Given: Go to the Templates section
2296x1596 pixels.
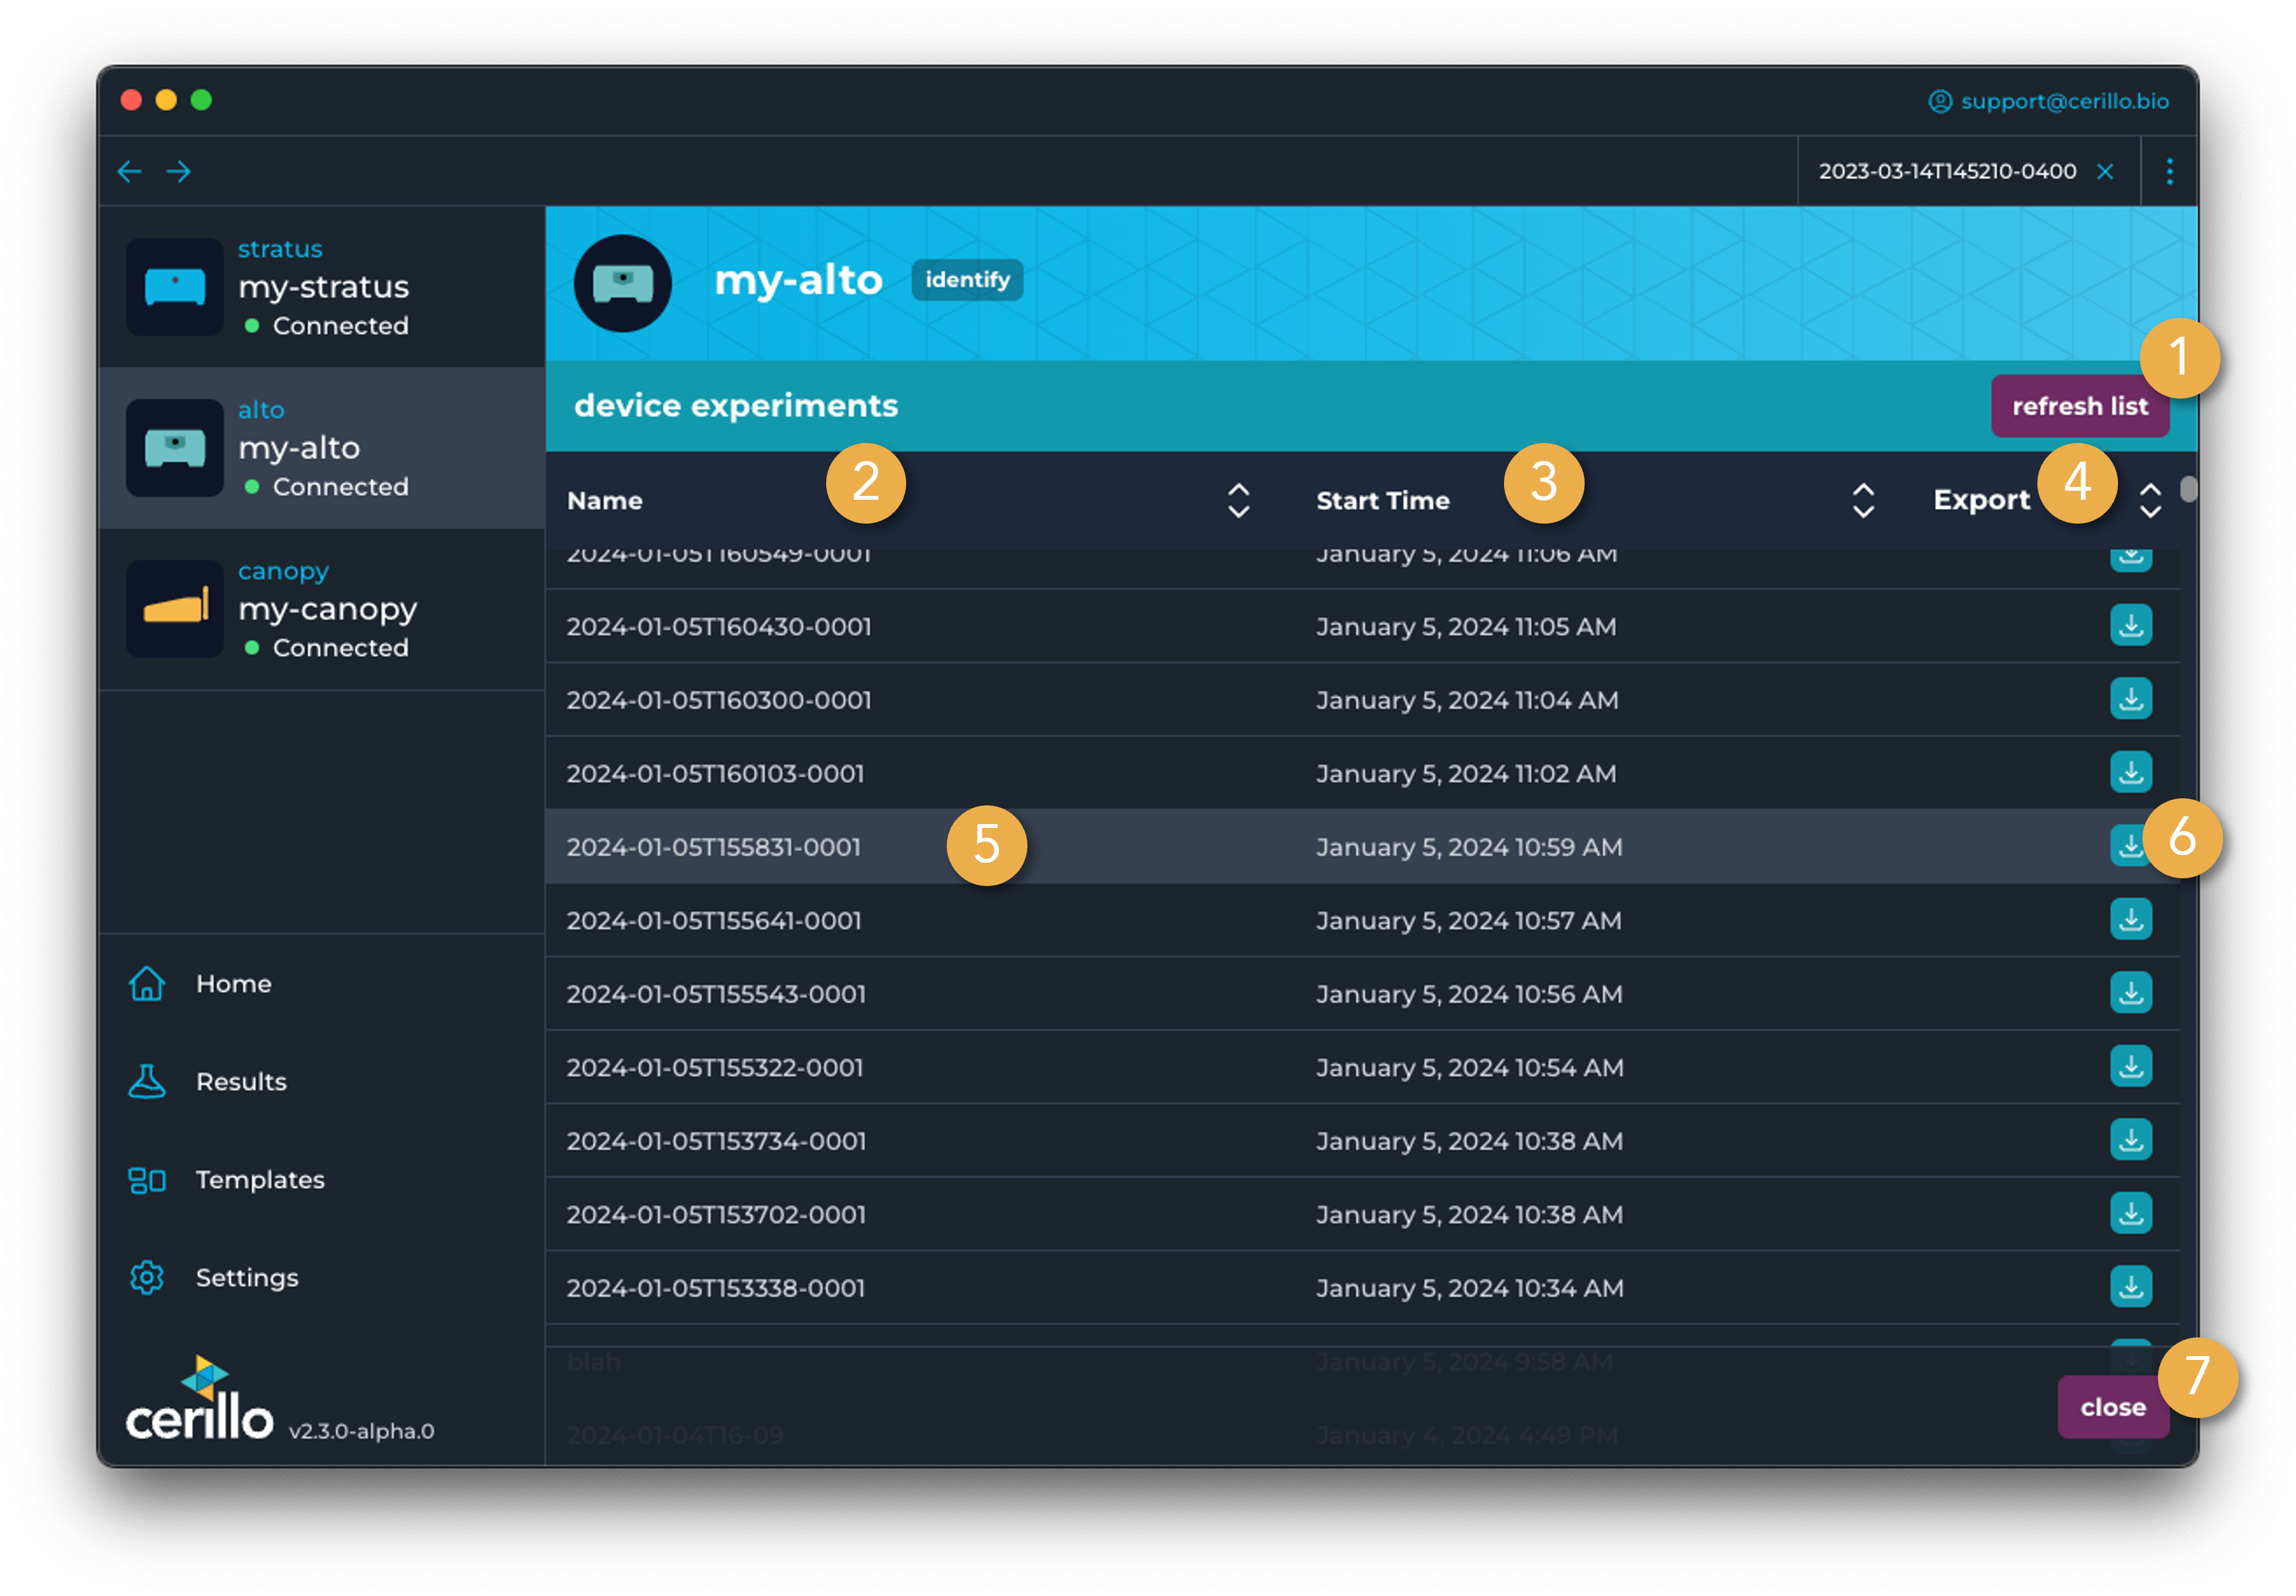Looking at the screenshot, I should tap(259, 1180).
